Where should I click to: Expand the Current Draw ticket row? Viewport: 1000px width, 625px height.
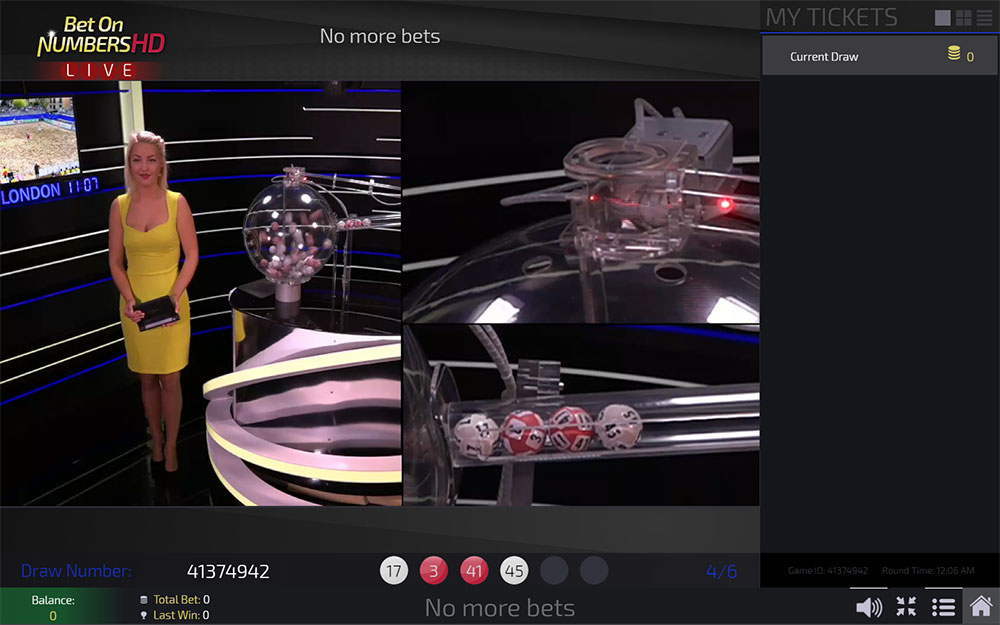pos(824,57)
